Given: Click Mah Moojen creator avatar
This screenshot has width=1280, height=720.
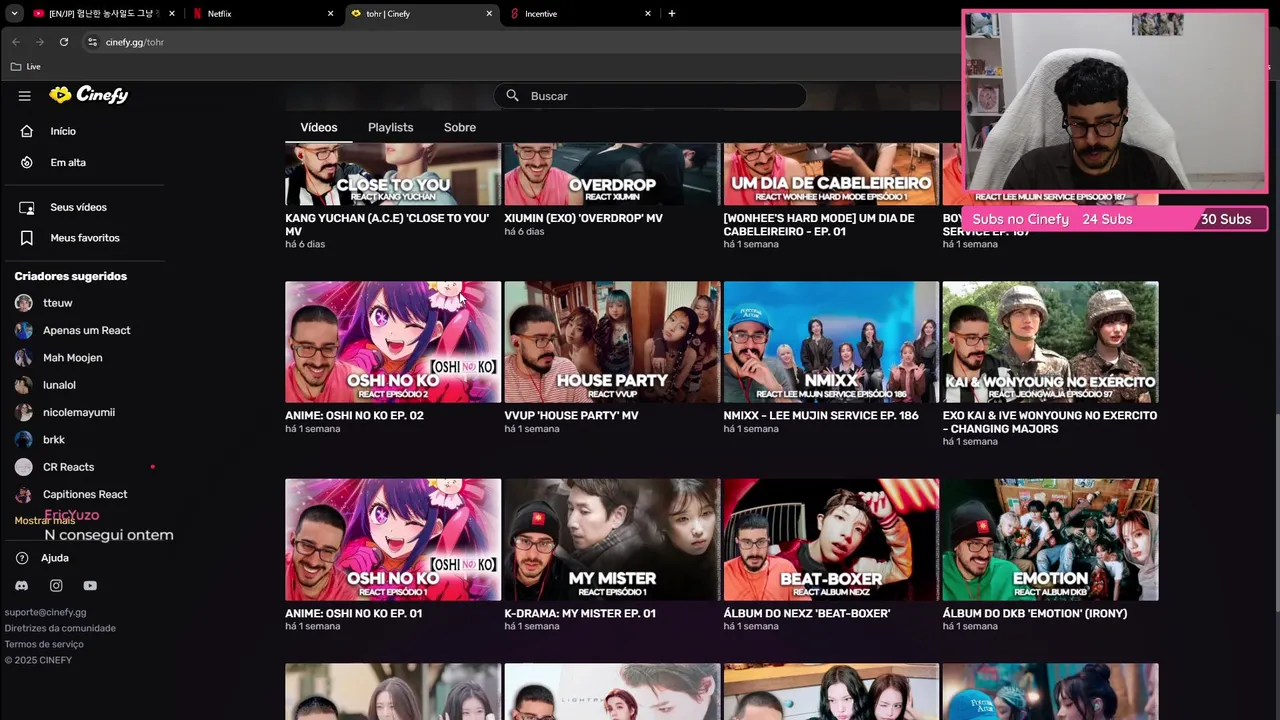Looking at the screenshot, I should click(24, 358).
